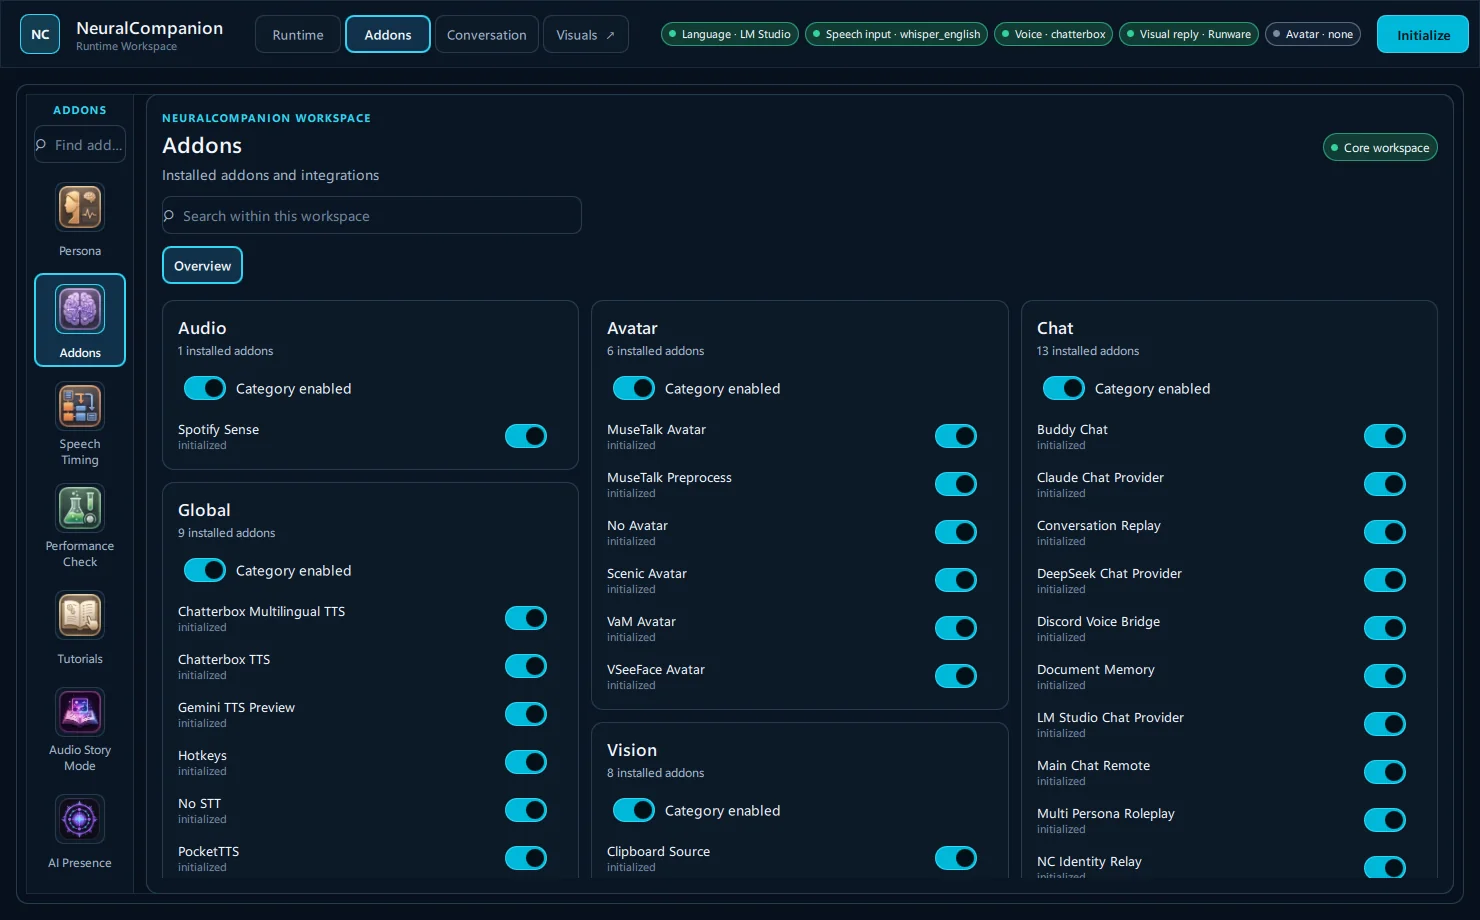
Task: Click the Core workspace badge
Action: coord(1380,148)
